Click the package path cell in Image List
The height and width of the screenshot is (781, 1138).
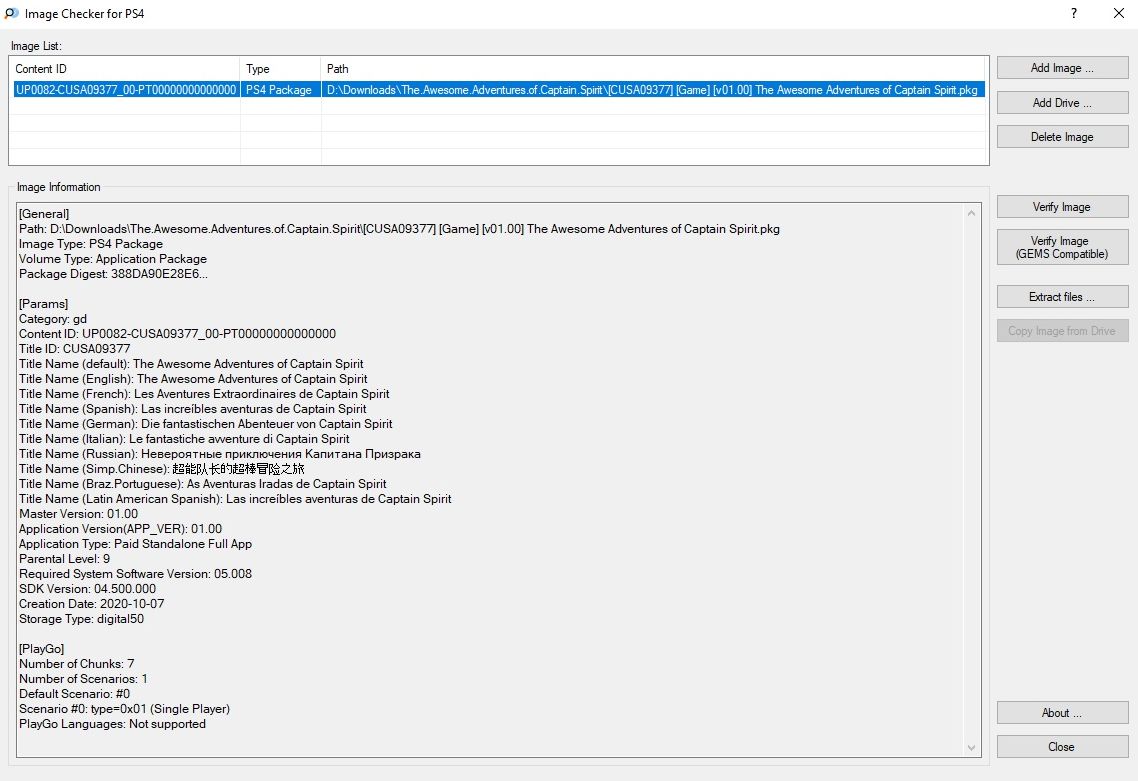tap(652, 90)
